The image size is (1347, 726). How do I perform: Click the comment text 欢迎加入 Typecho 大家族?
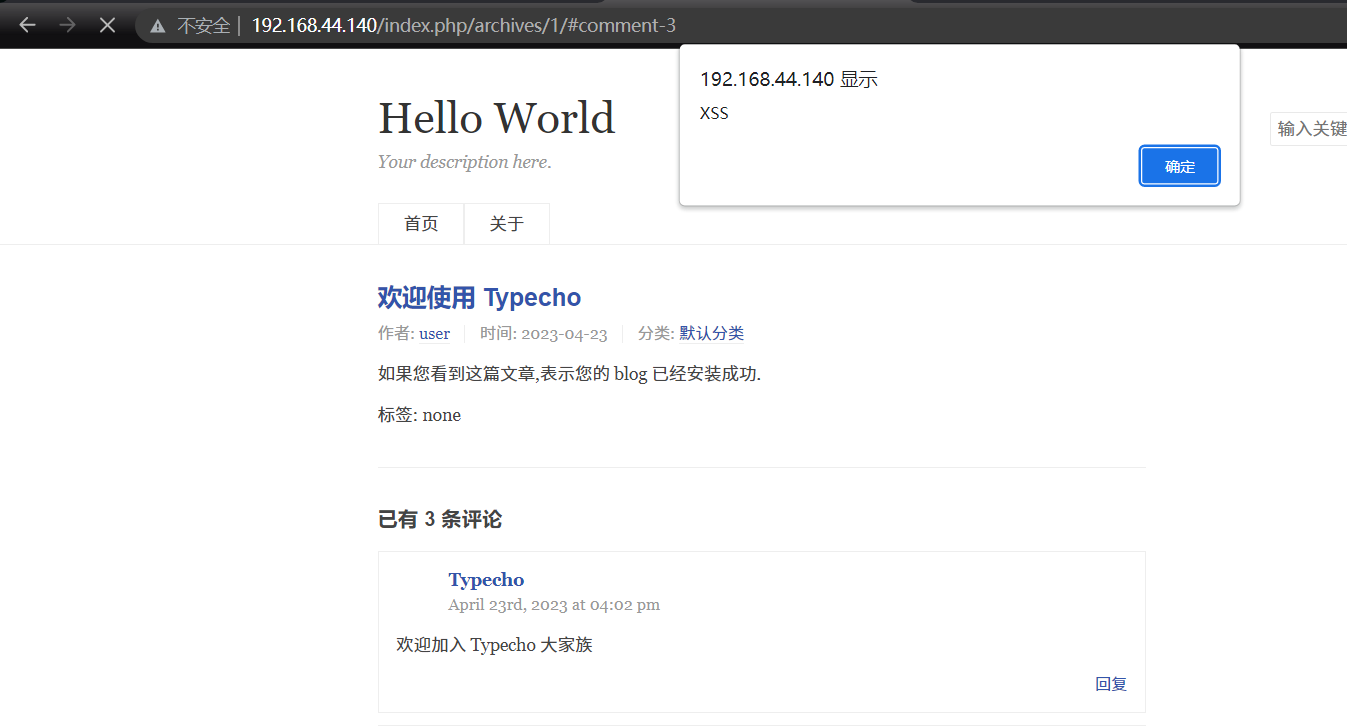tap(495, 645)
